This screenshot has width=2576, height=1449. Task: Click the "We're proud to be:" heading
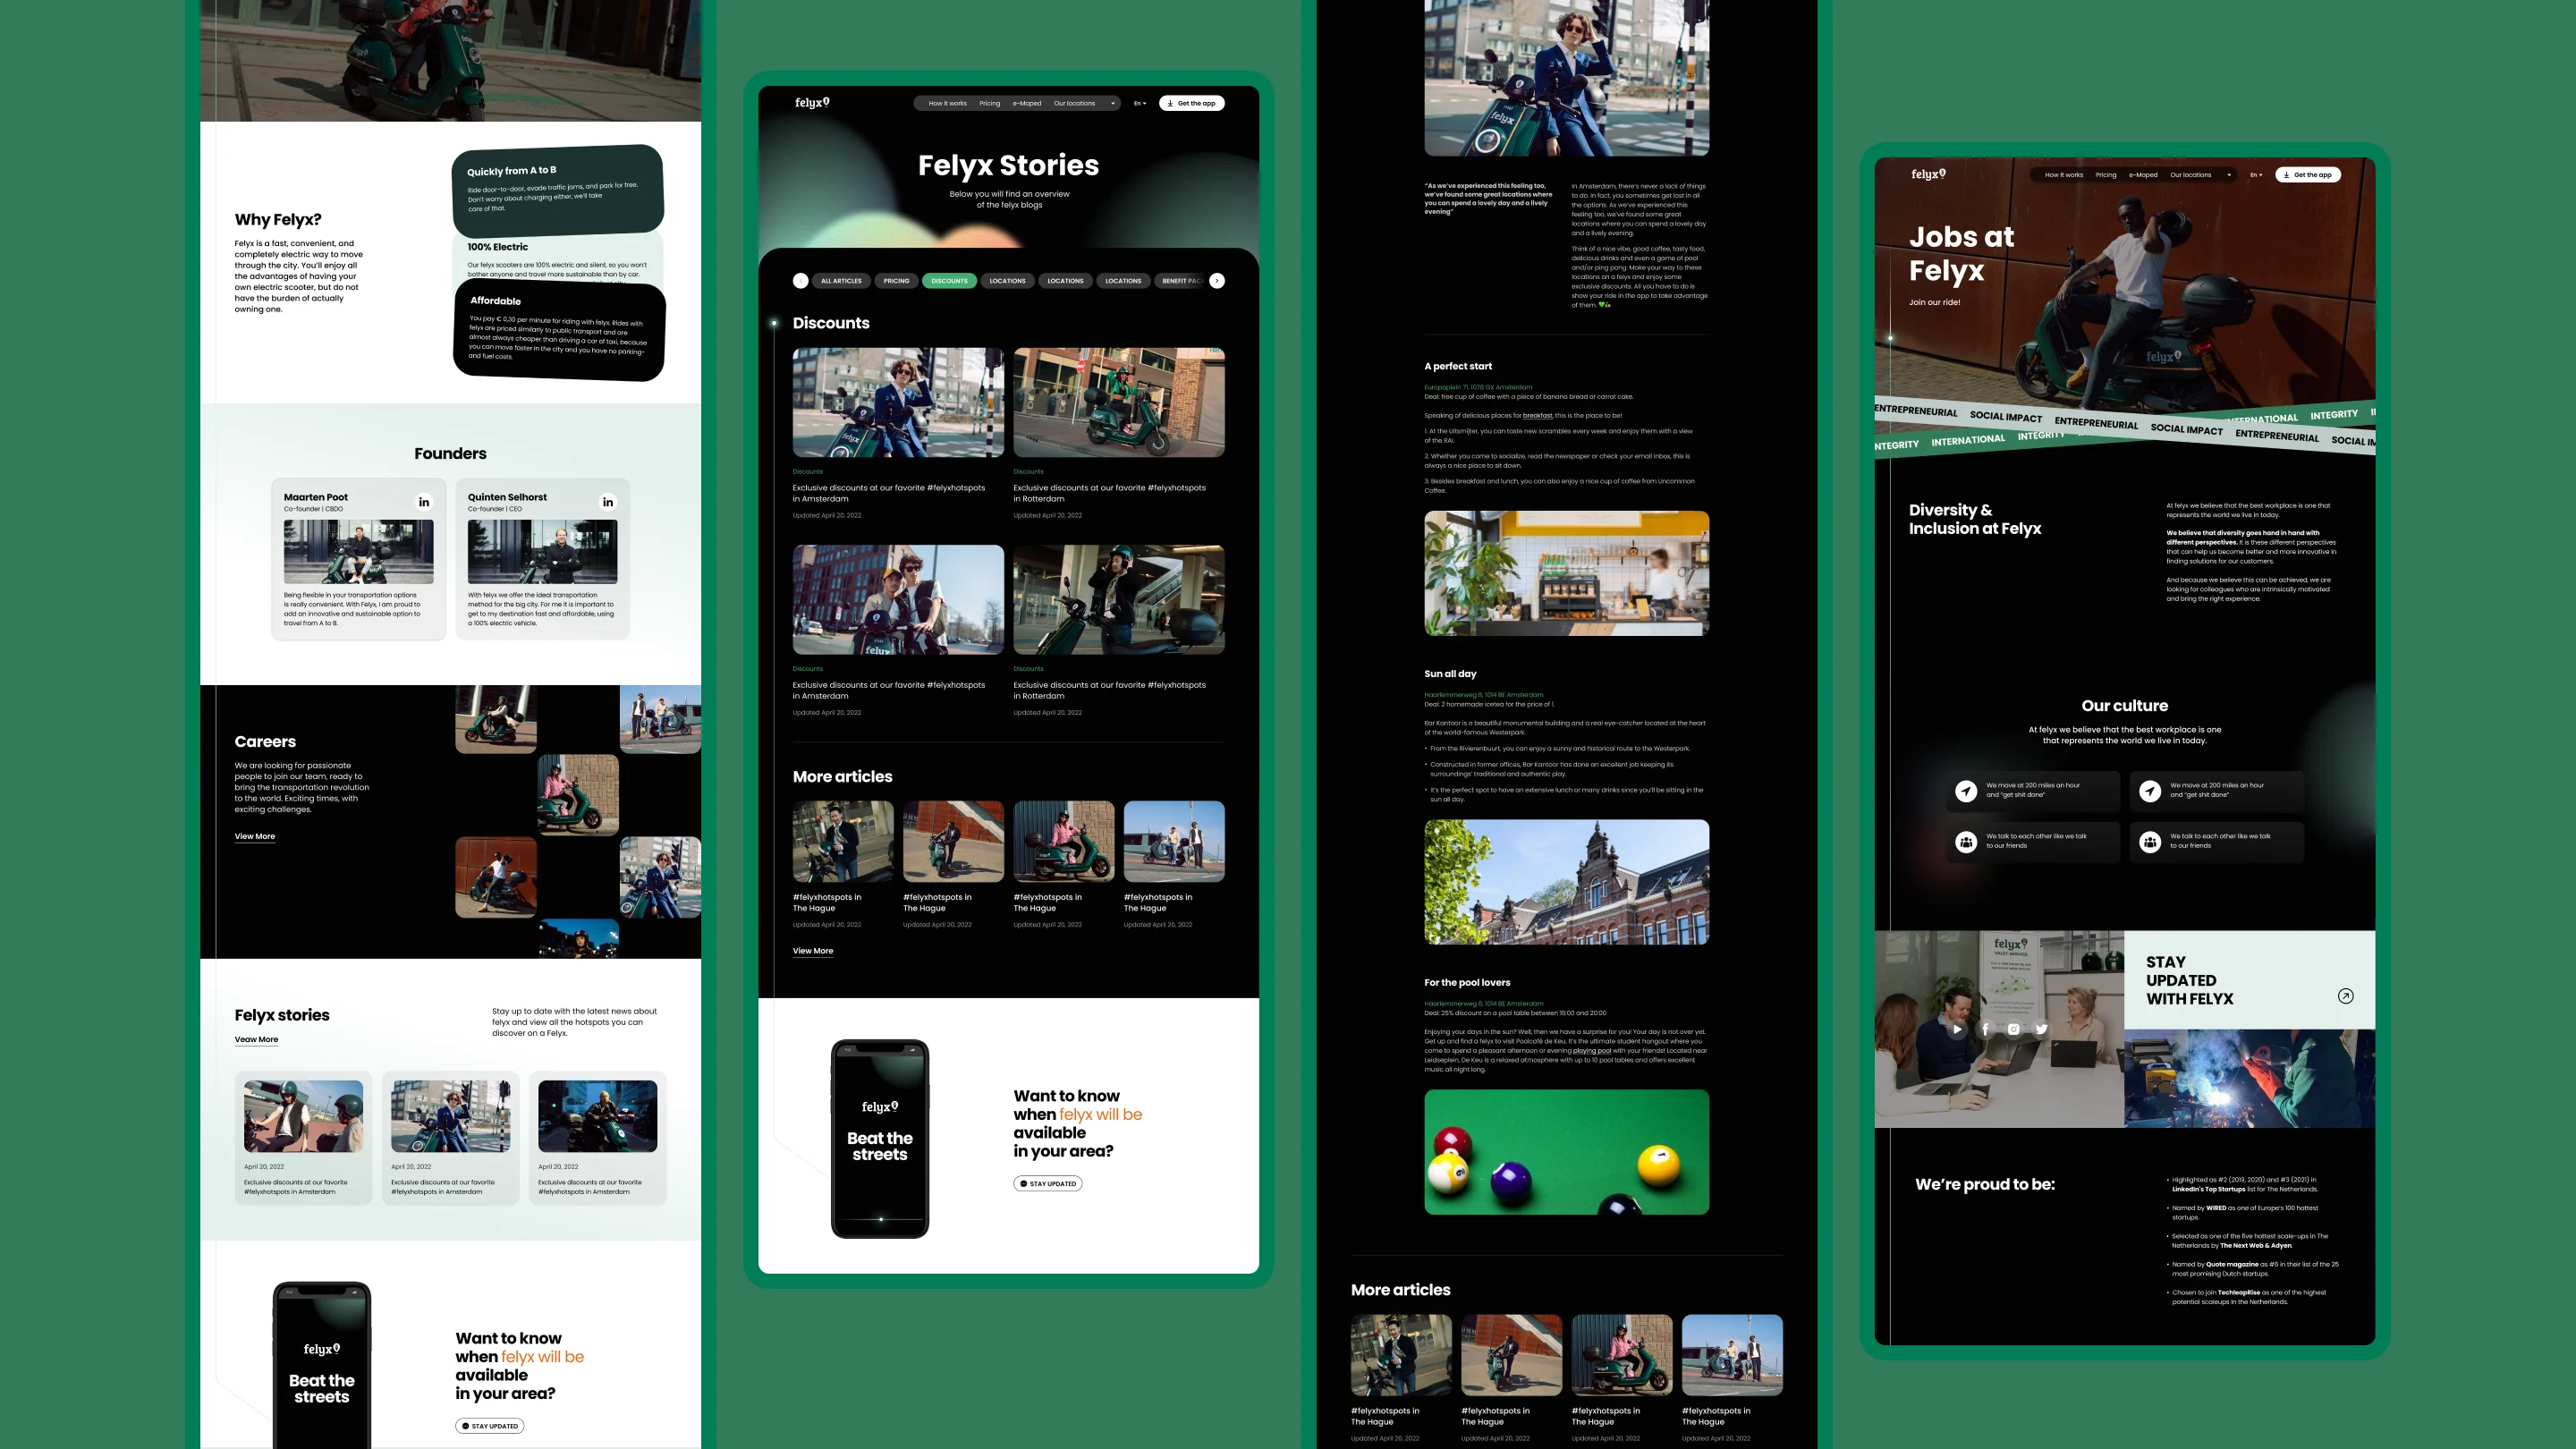(x=1985, y=1184)
